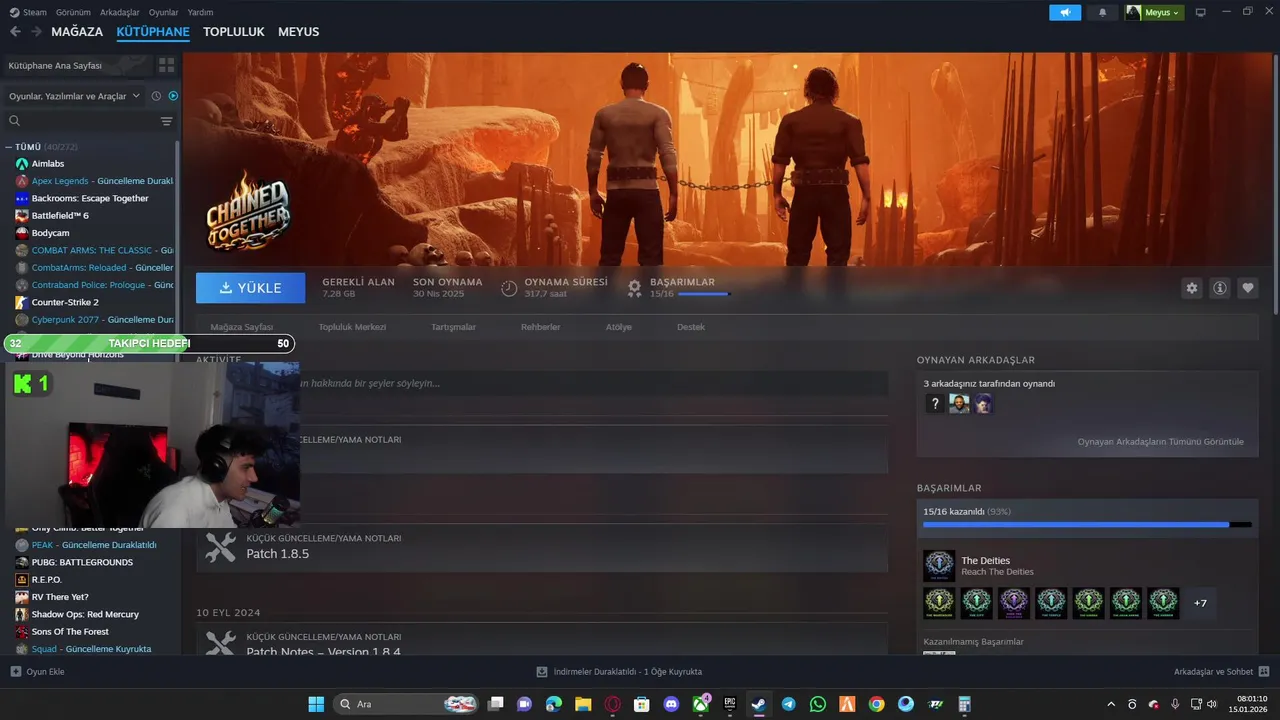Click the play time clock icon
The height and width of the screenshot is (720, 1280).
tap(509, 288)
